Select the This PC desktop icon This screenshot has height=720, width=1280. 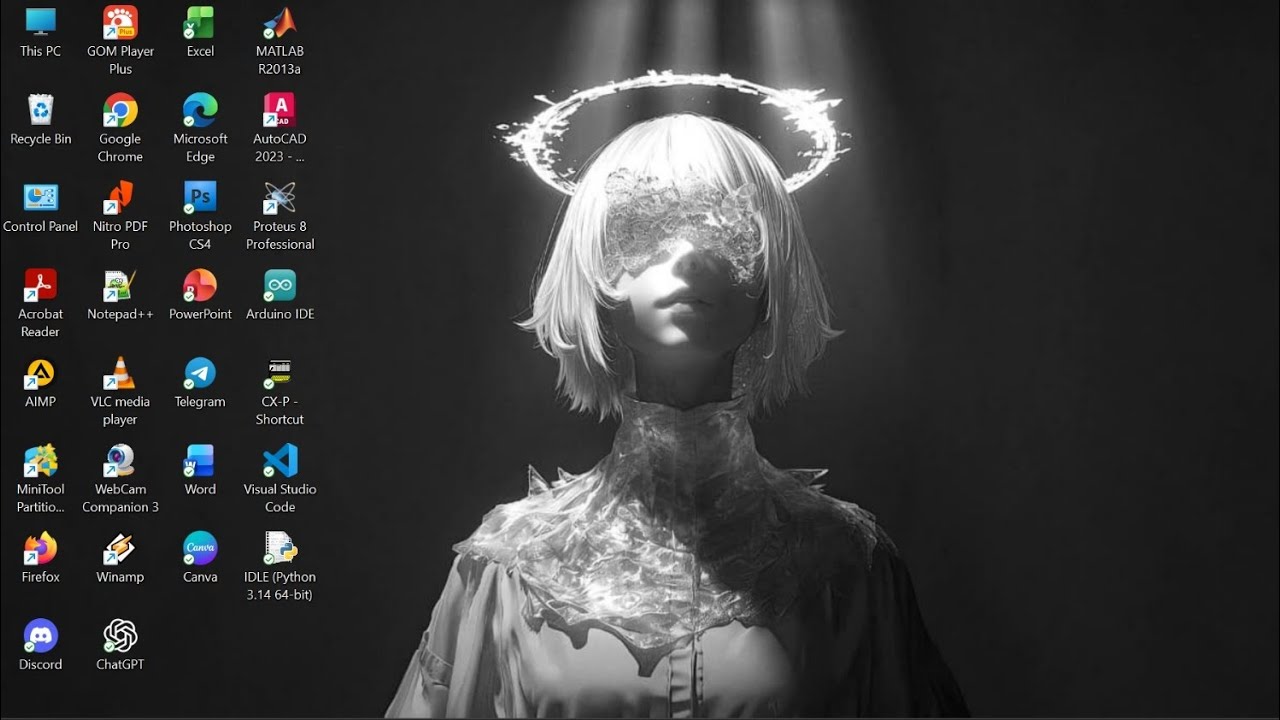tap(41, 22)
